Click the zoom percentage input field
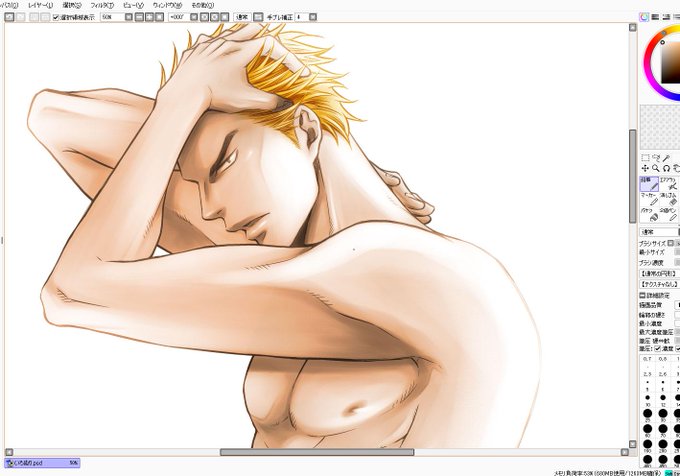680x476 pixels. (112, 17)
